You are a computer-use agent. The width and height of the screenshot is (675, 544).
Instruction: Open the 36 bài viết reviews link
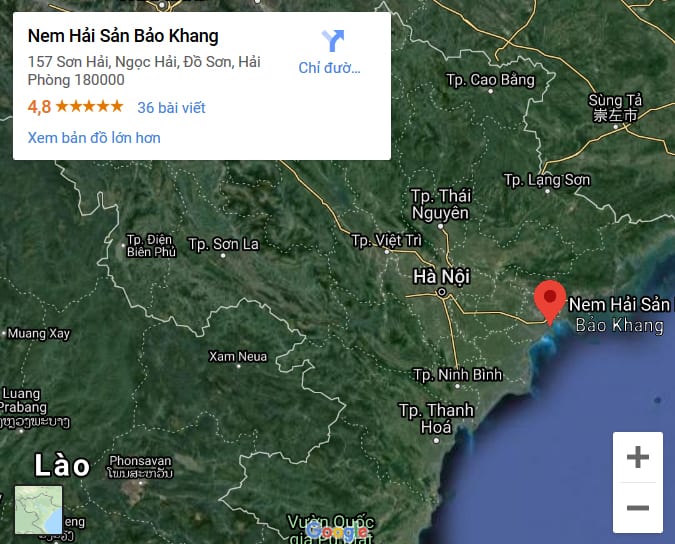pyautogui.click(x=171, y=108)
